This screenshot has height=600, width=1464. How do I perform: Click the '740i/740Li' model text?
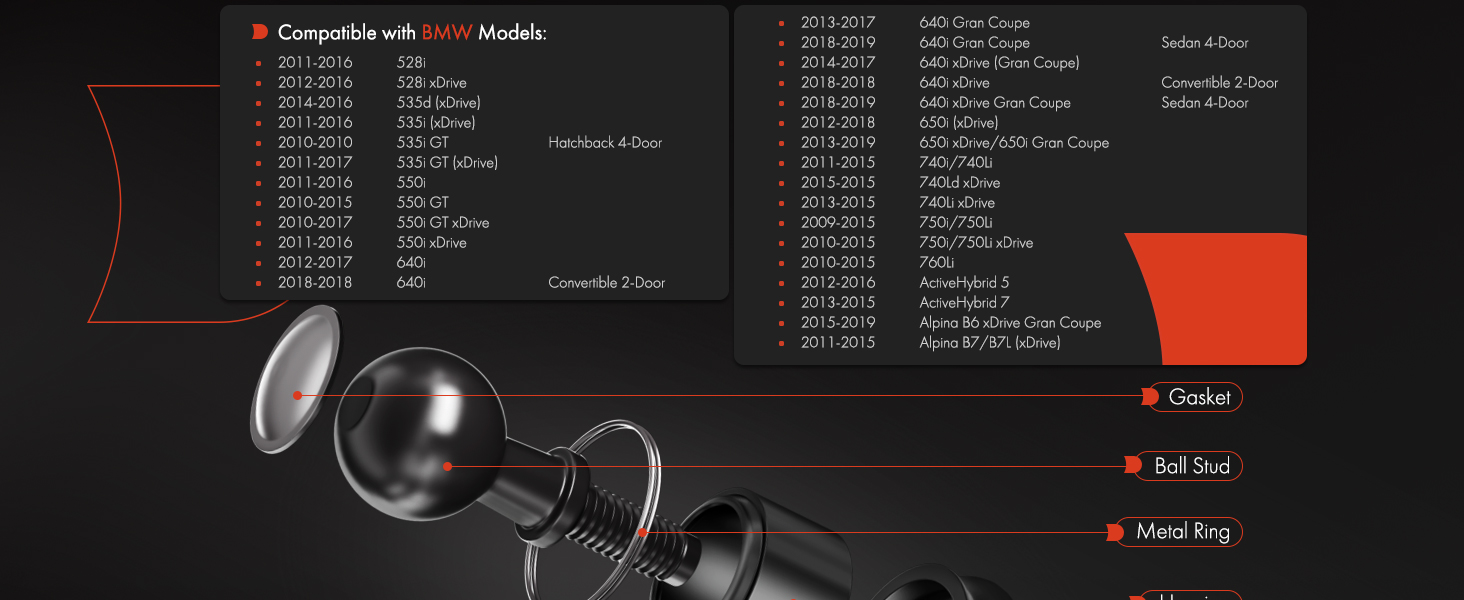click(x=956, y=163)
